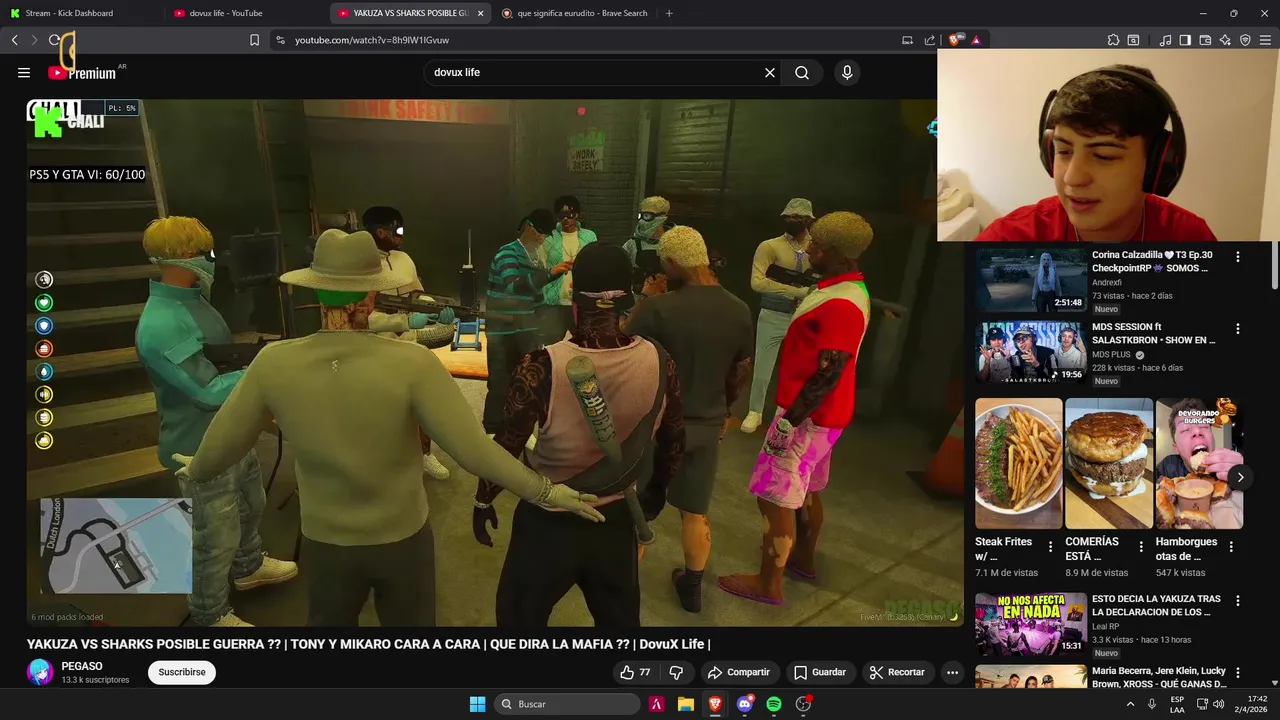Switch to the 'que significa eurudito' tab
1280x720 pixels.
click(x=574, y=13)
